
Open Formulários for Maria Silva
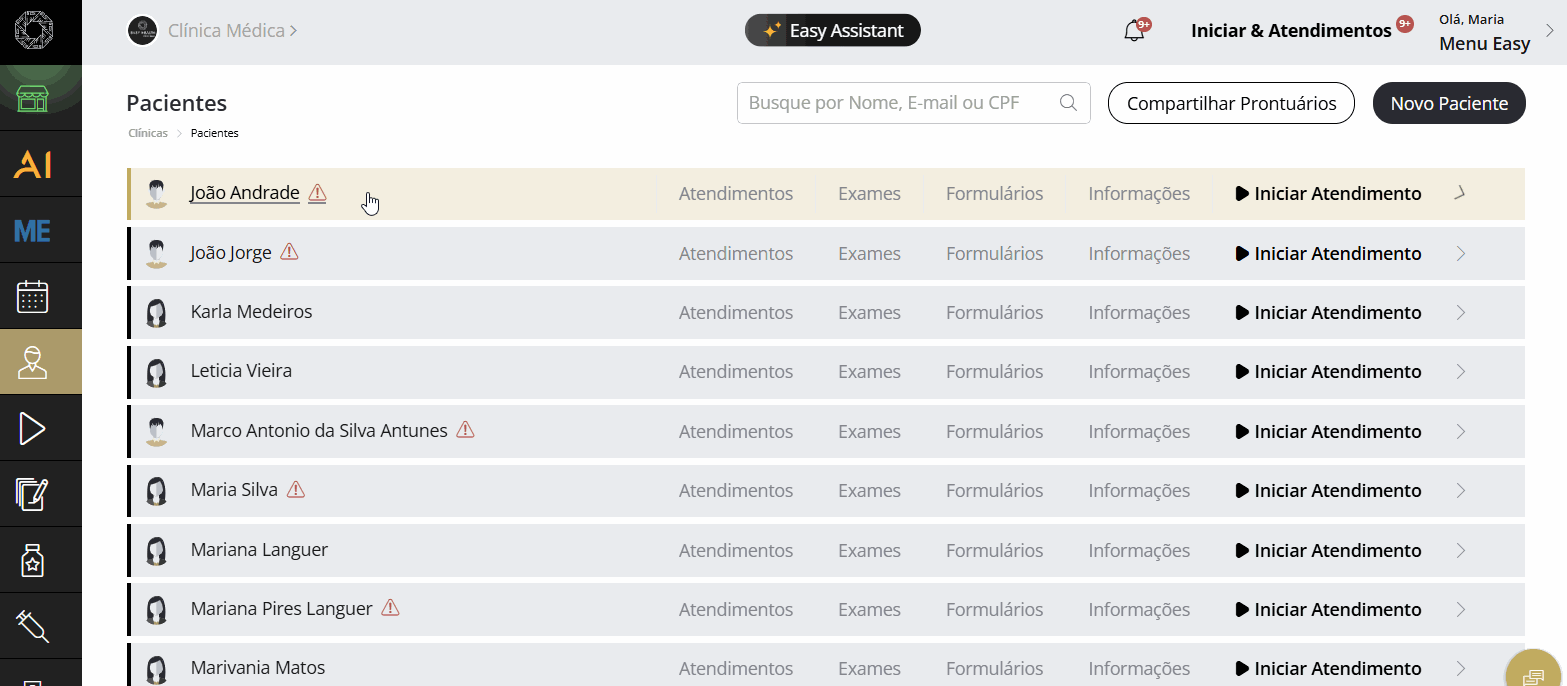(994, 491)
